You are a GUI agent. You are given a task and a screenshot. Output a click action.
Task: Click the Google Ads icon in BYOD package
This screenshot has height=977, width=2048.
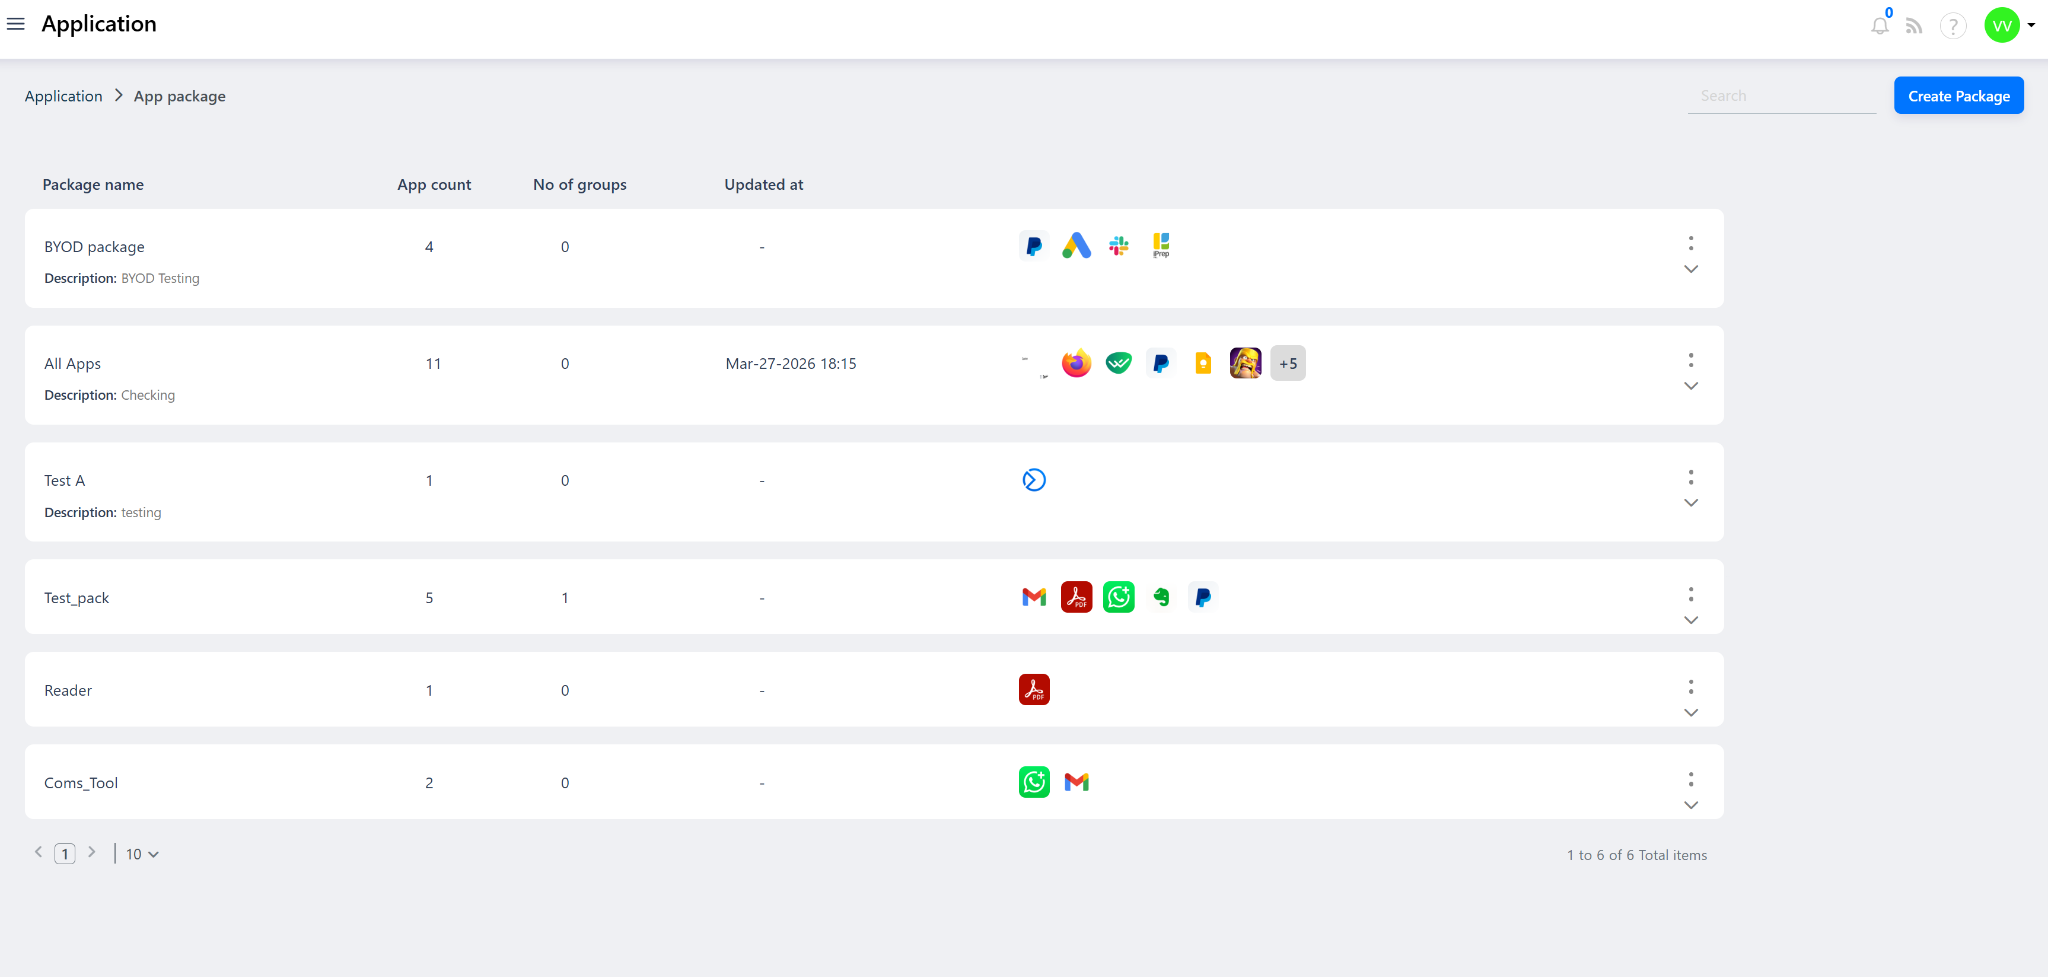click(x=1076, y=246)
